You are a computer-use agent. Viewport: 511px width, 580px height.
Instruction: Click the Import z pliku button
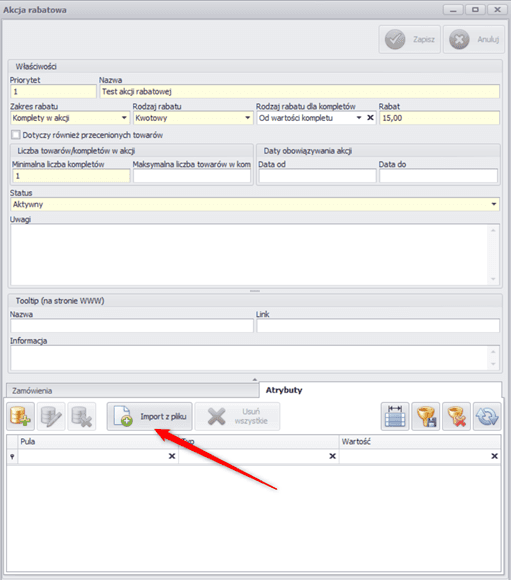tap(149, 417)
